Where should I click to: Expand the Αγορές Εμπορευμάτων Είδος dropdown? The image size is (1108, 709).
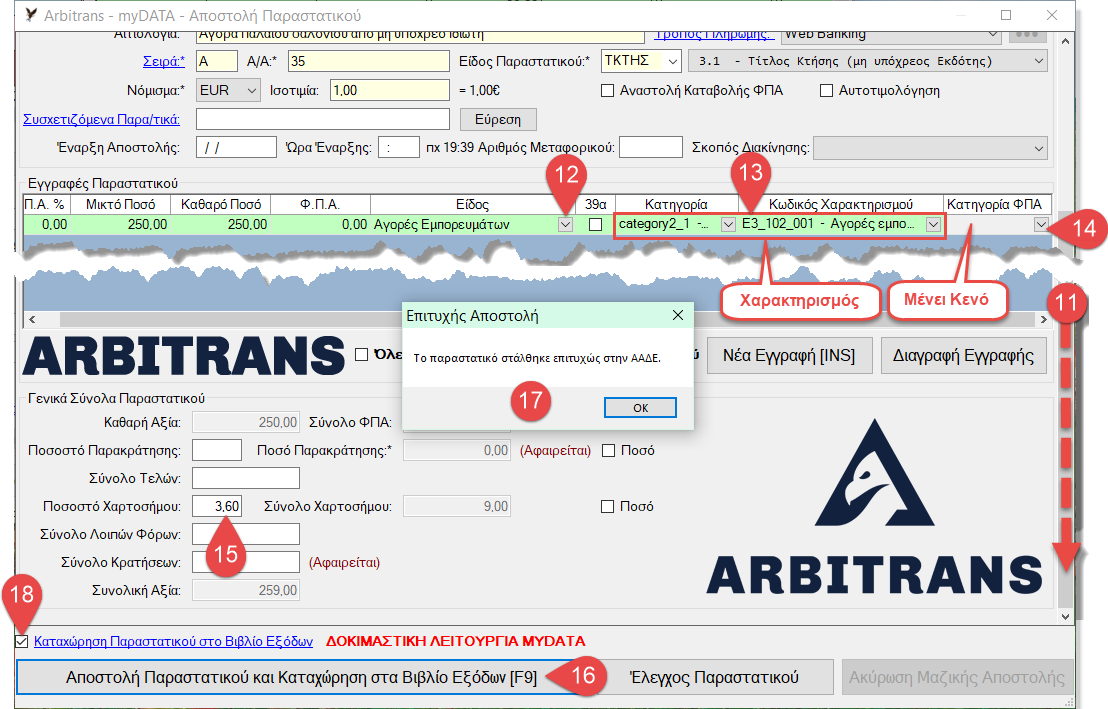coord(565,224)
